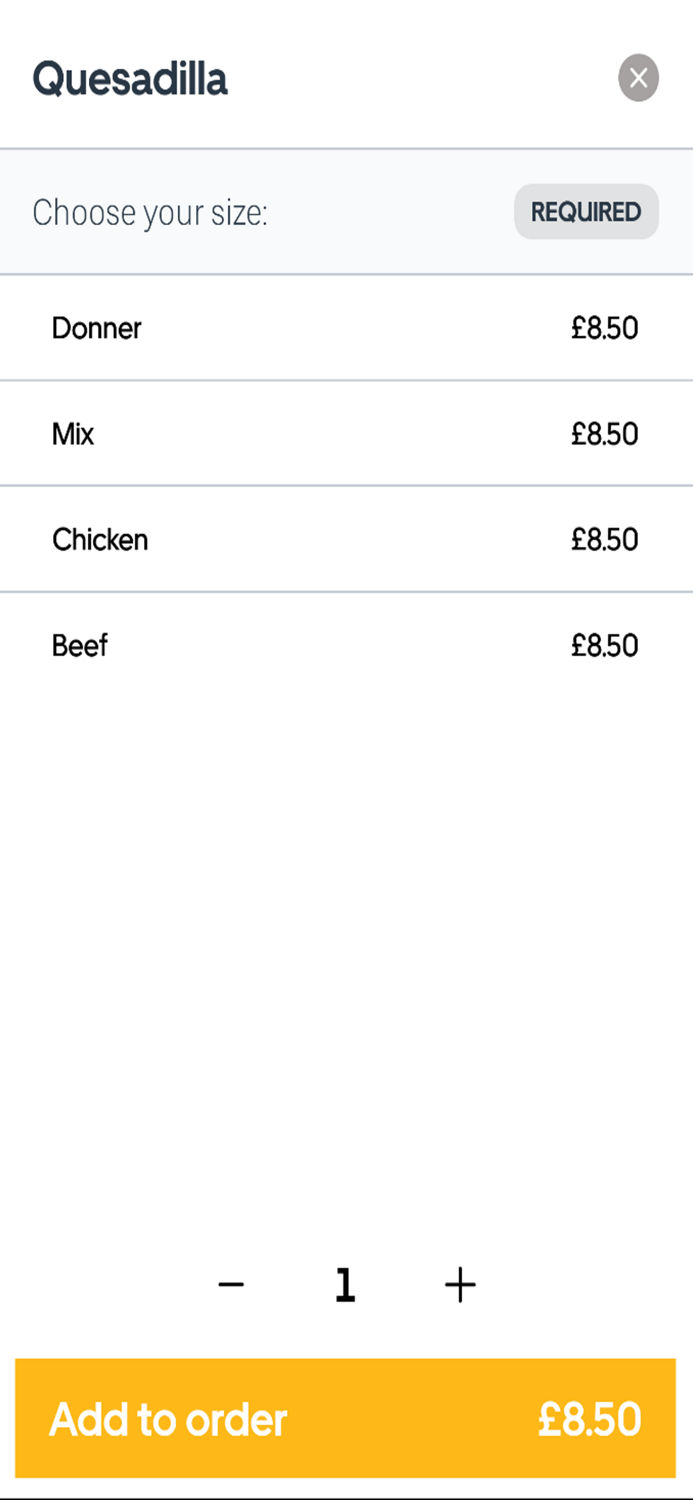Click the £8.50 price next to Donner
693x1500 pixels.
pos(604,328)
